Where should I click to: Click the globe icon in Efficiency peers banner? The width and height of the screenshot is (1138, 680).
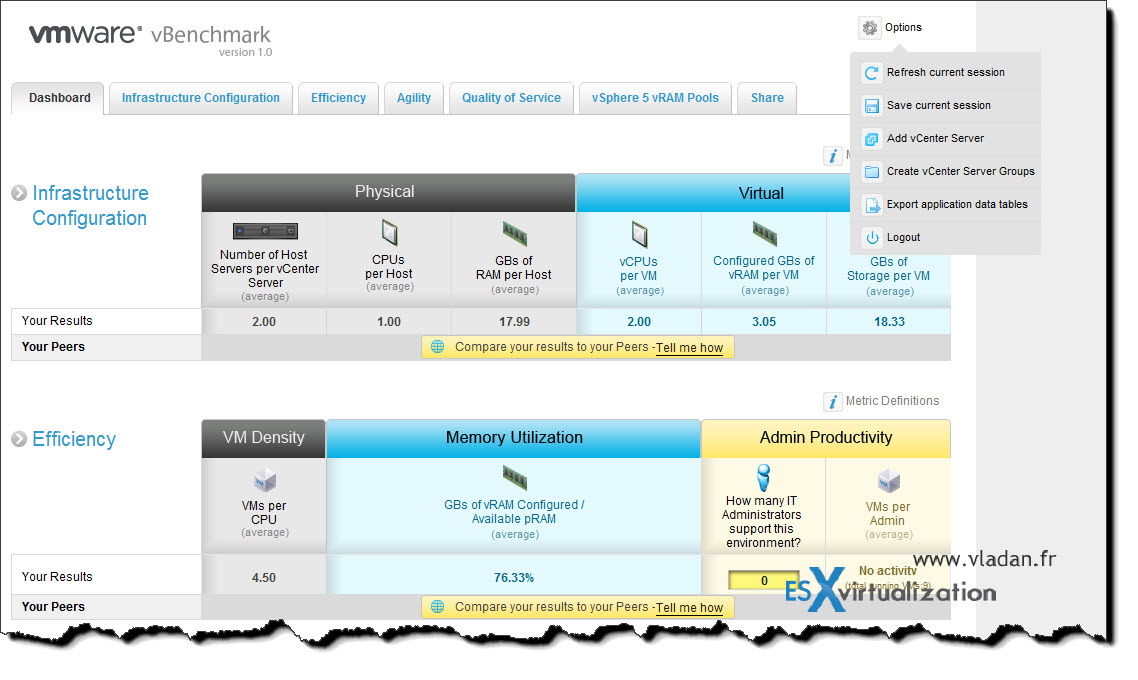click(x=438, y=607)
